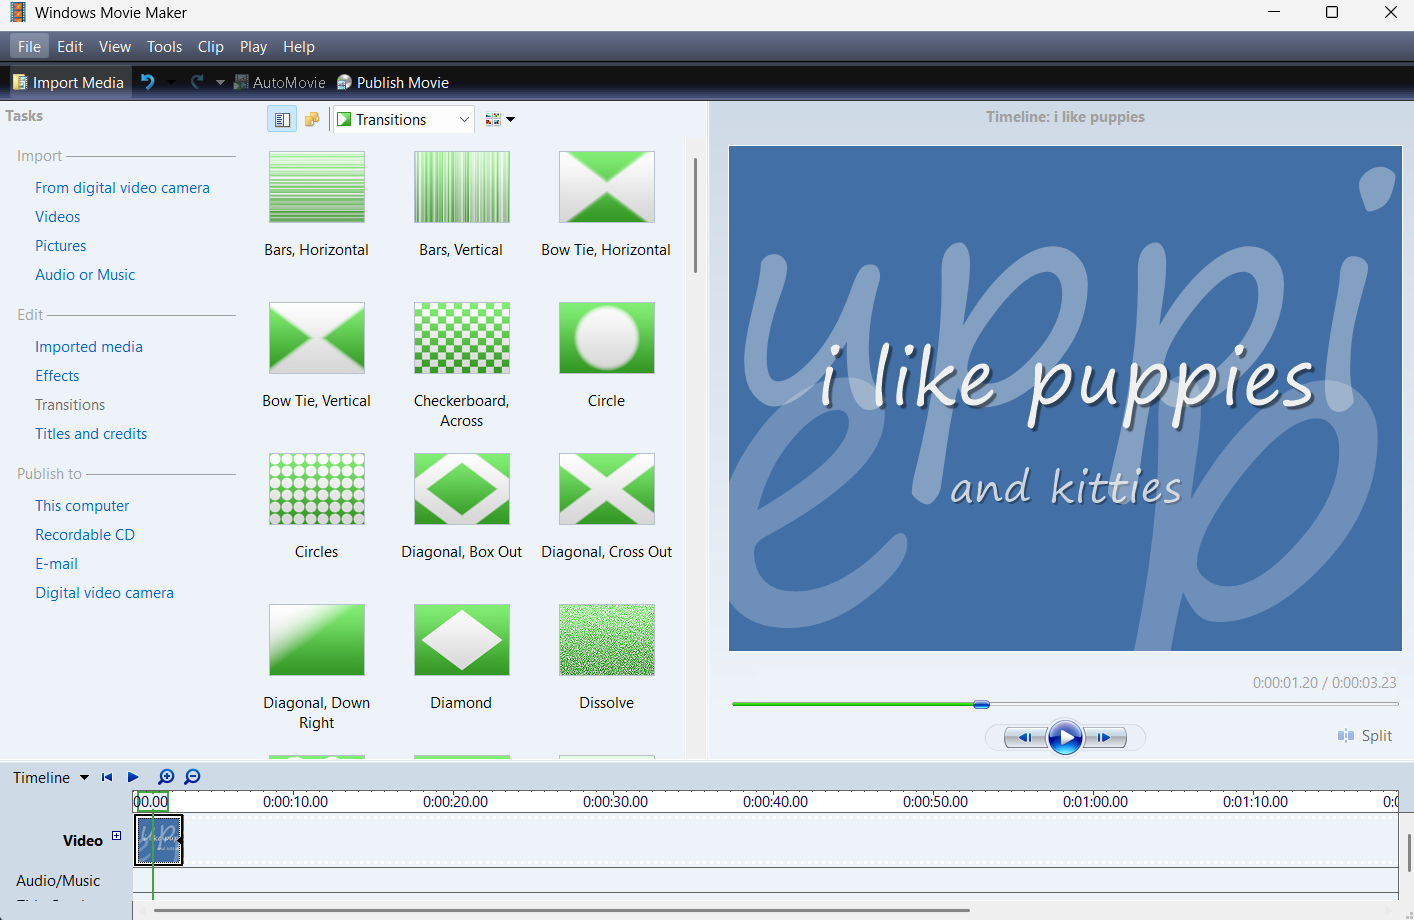Viewport: 1414px width, 920px height.
Task: Import From digital video camera
Action: (122, 188)
